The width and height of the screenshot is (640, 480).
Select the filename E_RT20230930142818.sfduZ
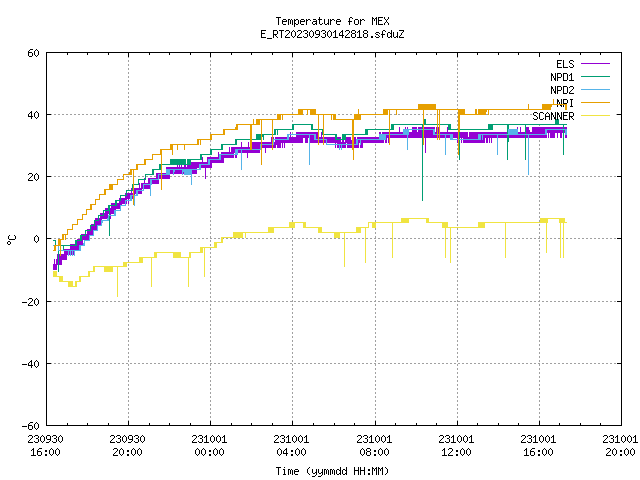pos(332,34)
